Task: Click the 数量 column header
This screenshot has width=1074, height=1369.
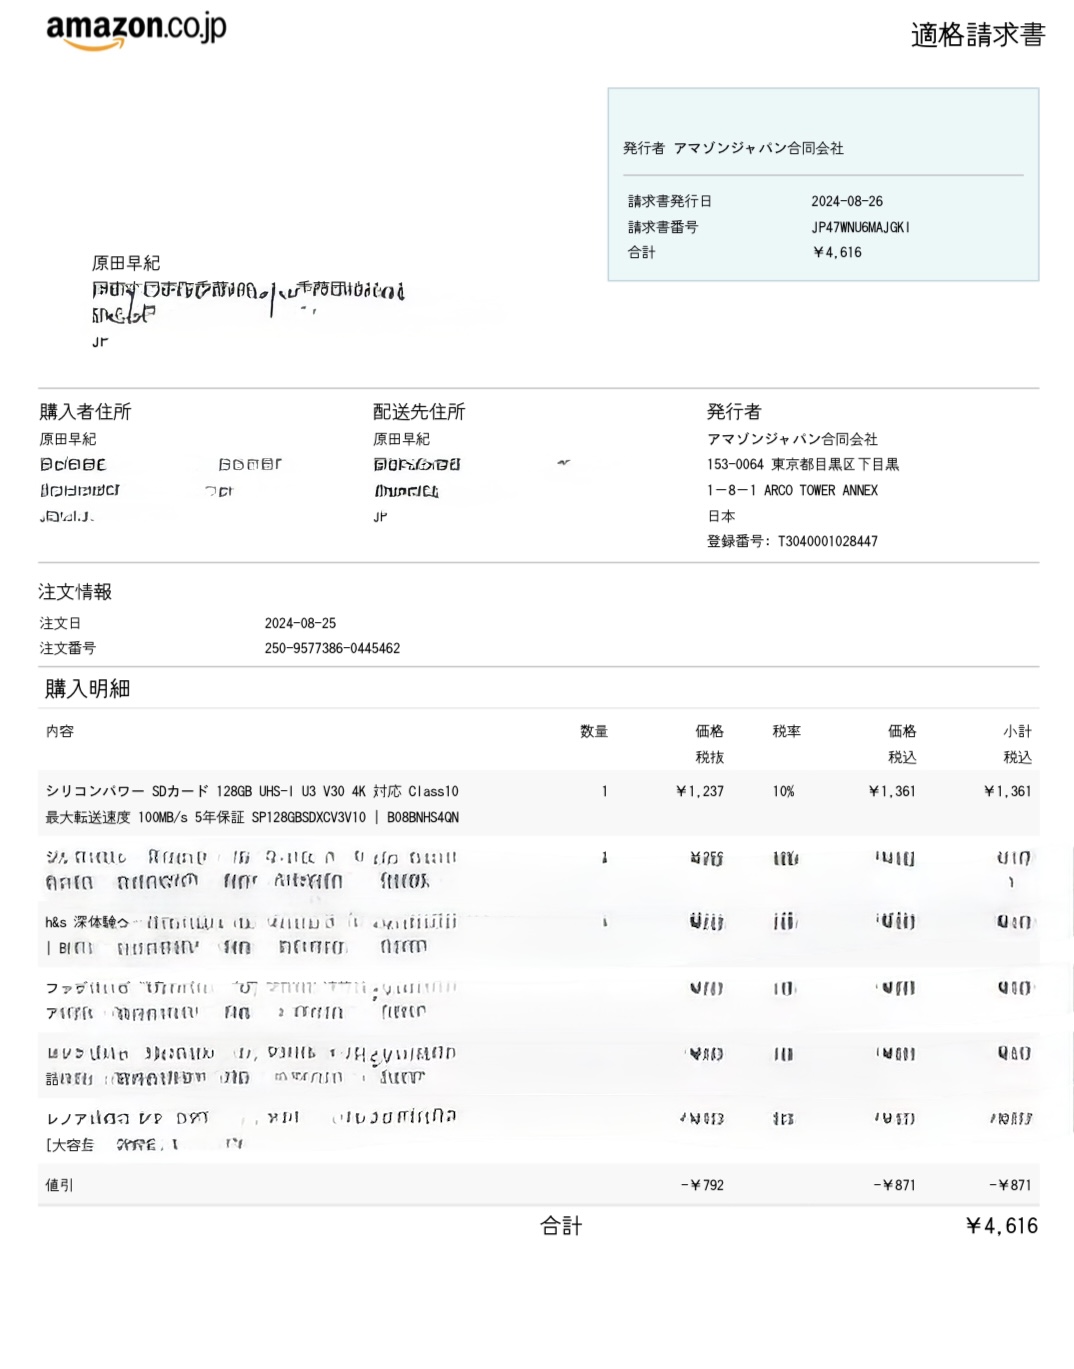Action: [x=594, y=731]
